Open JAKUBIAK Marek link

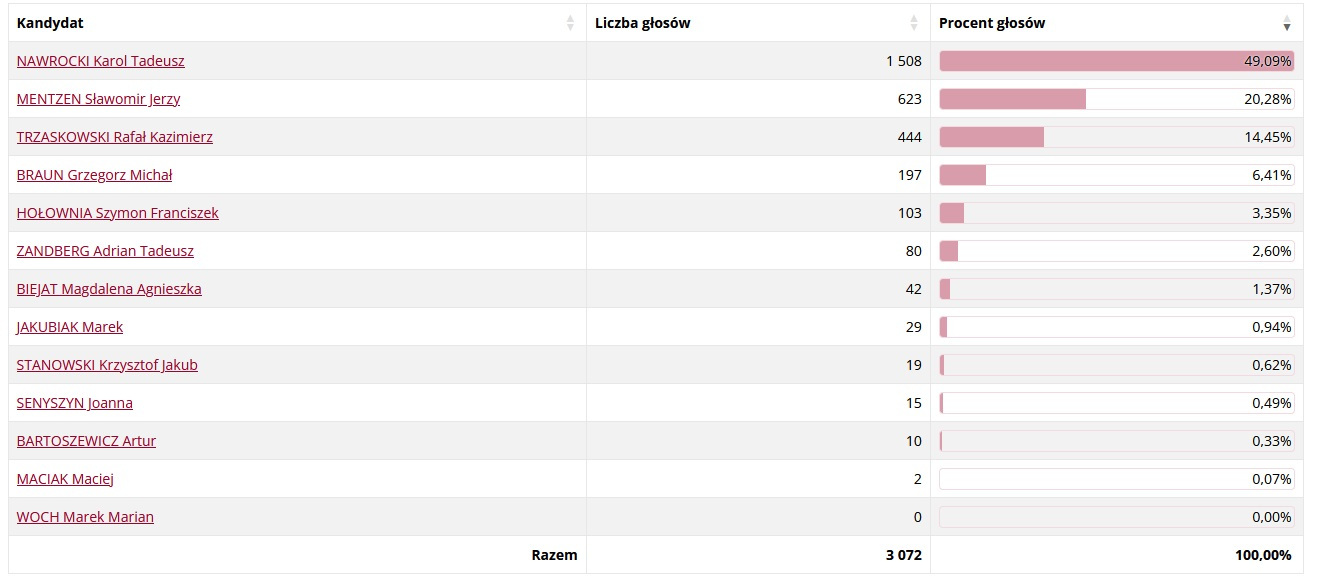pyautogui.click(x=70, y=327)
